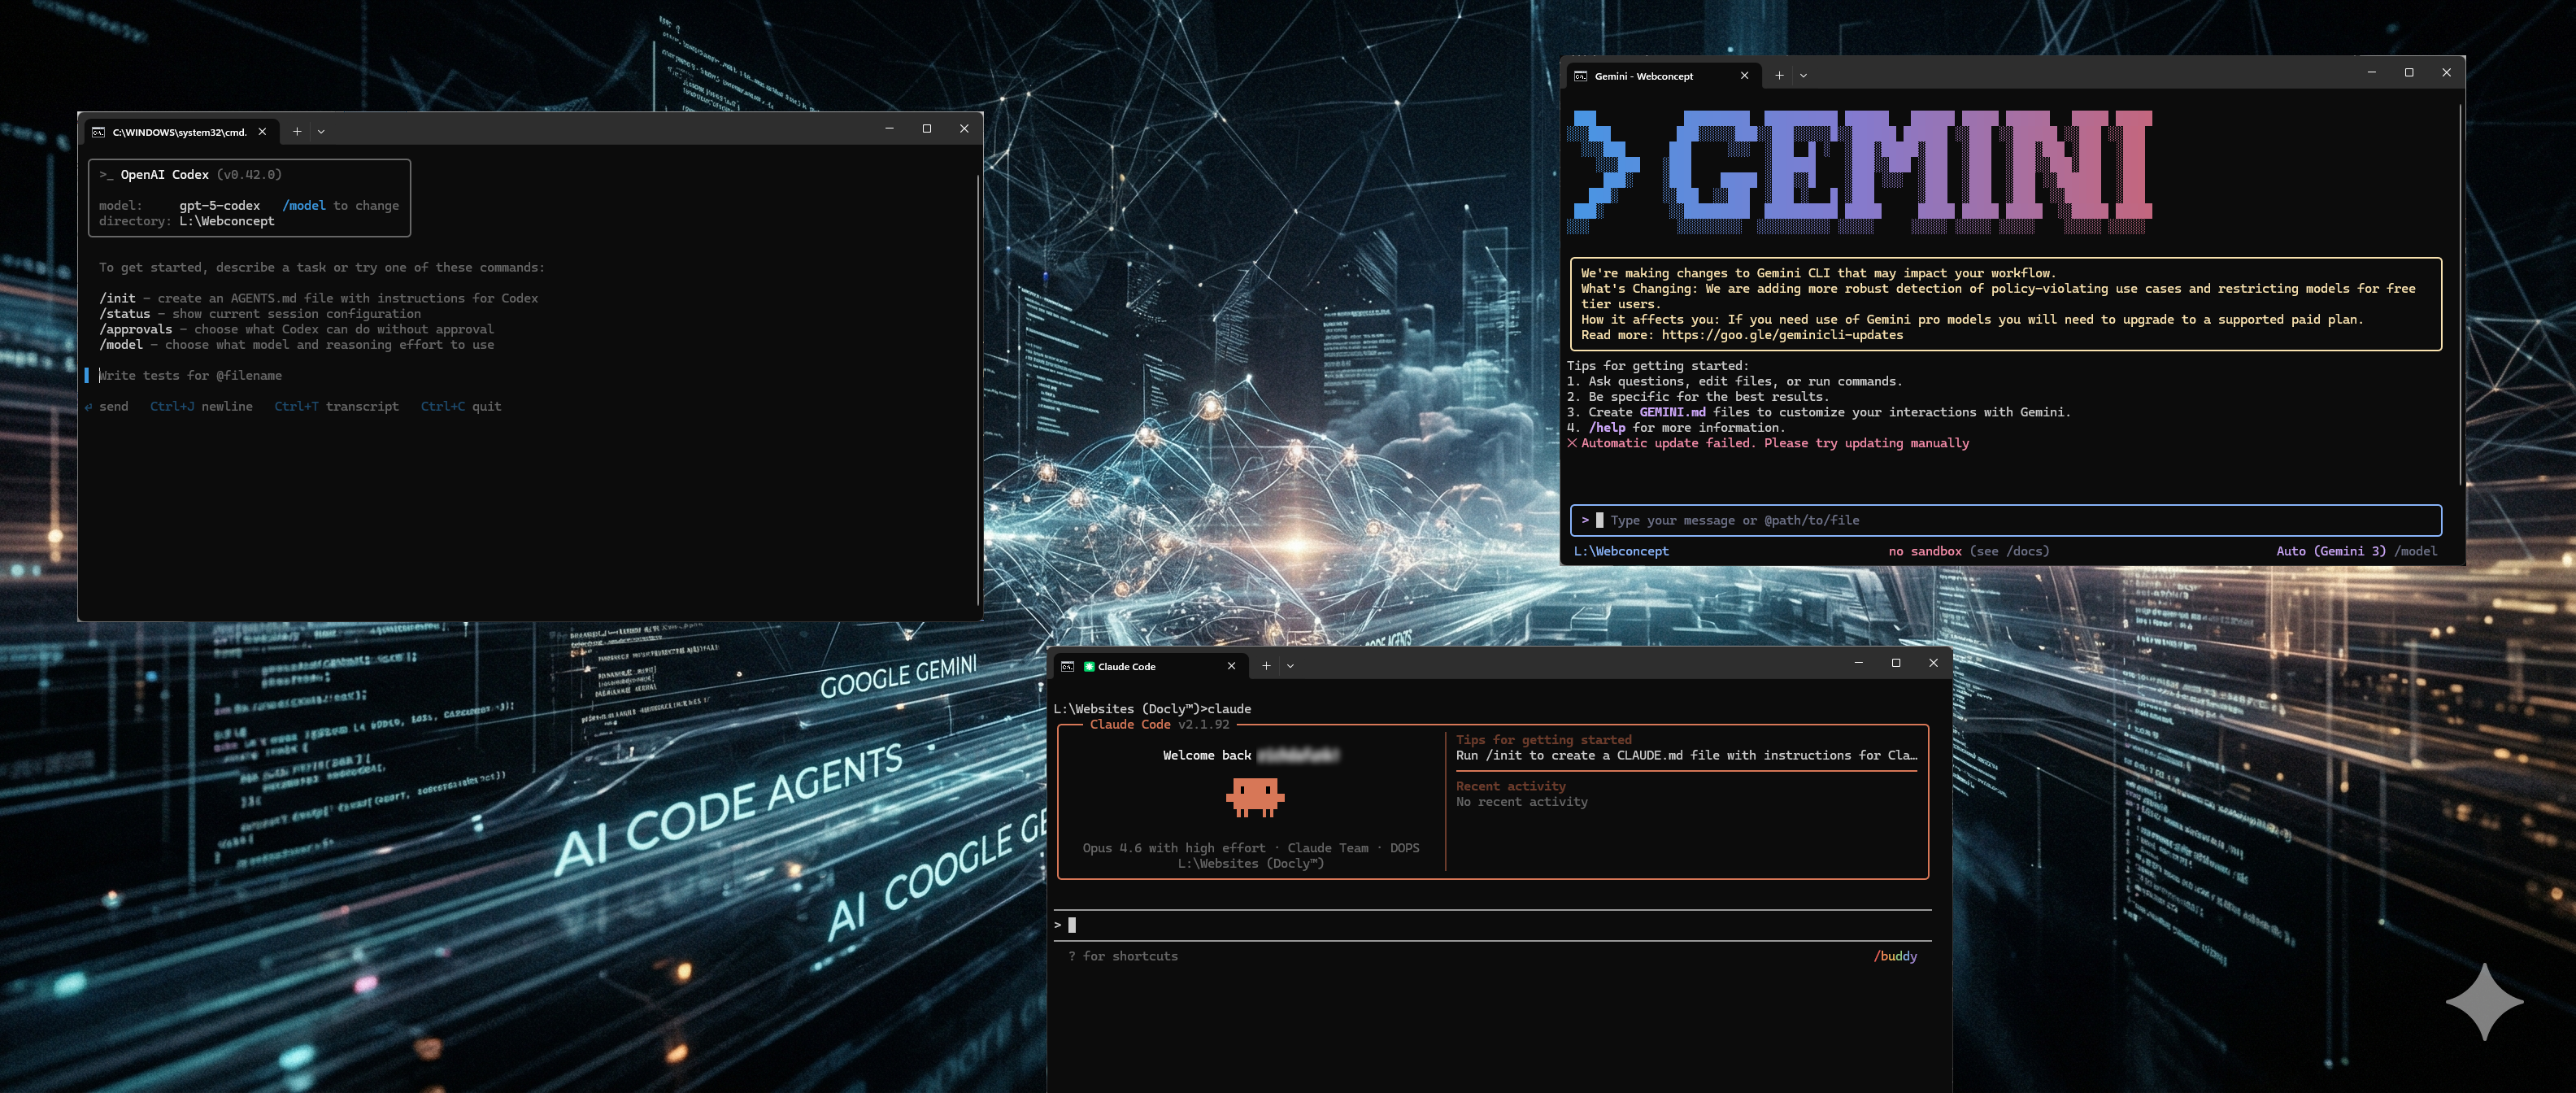Image resolution: width=2576 pixels, height=1093 pixels.
Task: Click the Gemini sparkle logo on desktop
Action: coord(2484,1001)
